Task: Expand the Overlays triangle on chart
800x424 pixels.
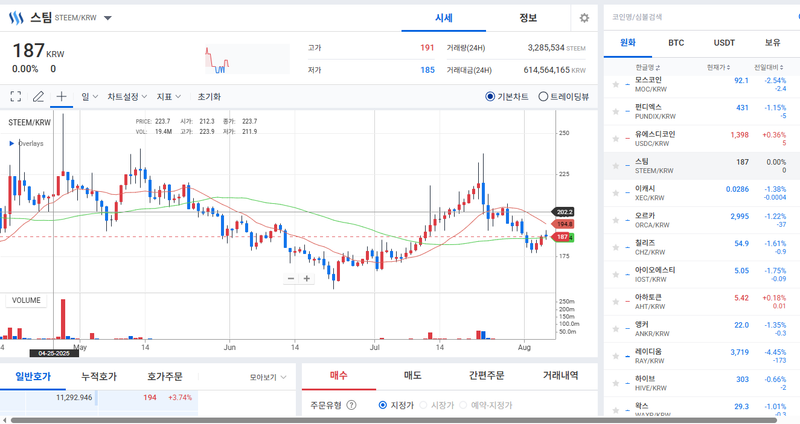Action: pyautogui.click(x=12, y=143)
